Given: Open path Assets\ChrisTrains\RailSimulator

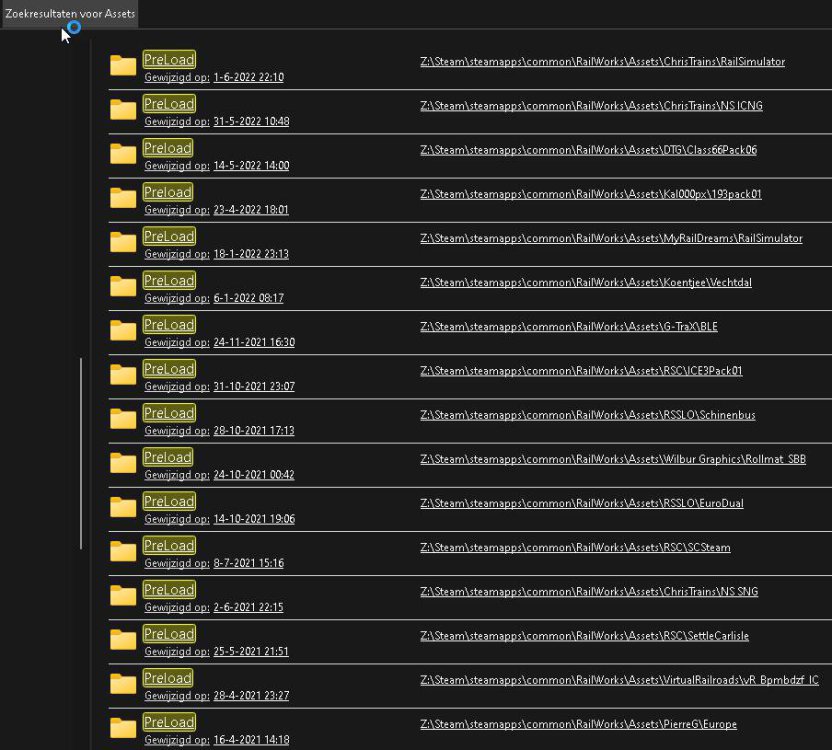Looking at the screenshot, I should [602, 62].
